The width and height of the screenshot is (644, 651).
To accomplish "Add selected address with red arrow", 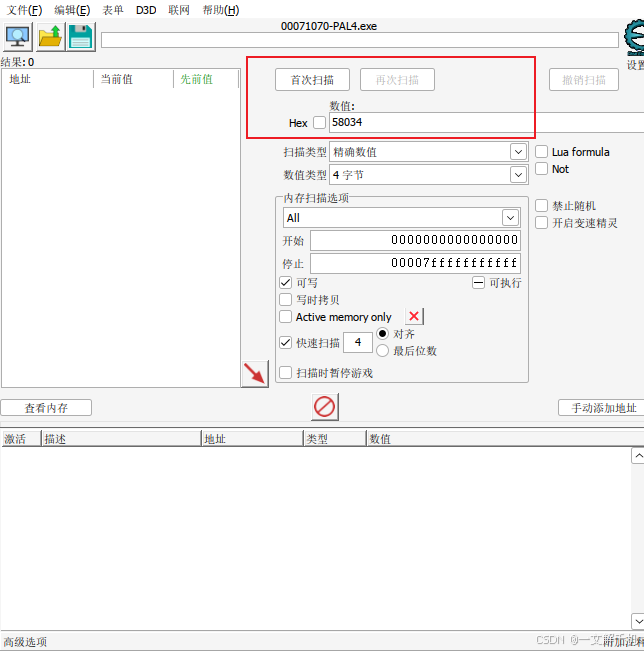I will [255, 373].
